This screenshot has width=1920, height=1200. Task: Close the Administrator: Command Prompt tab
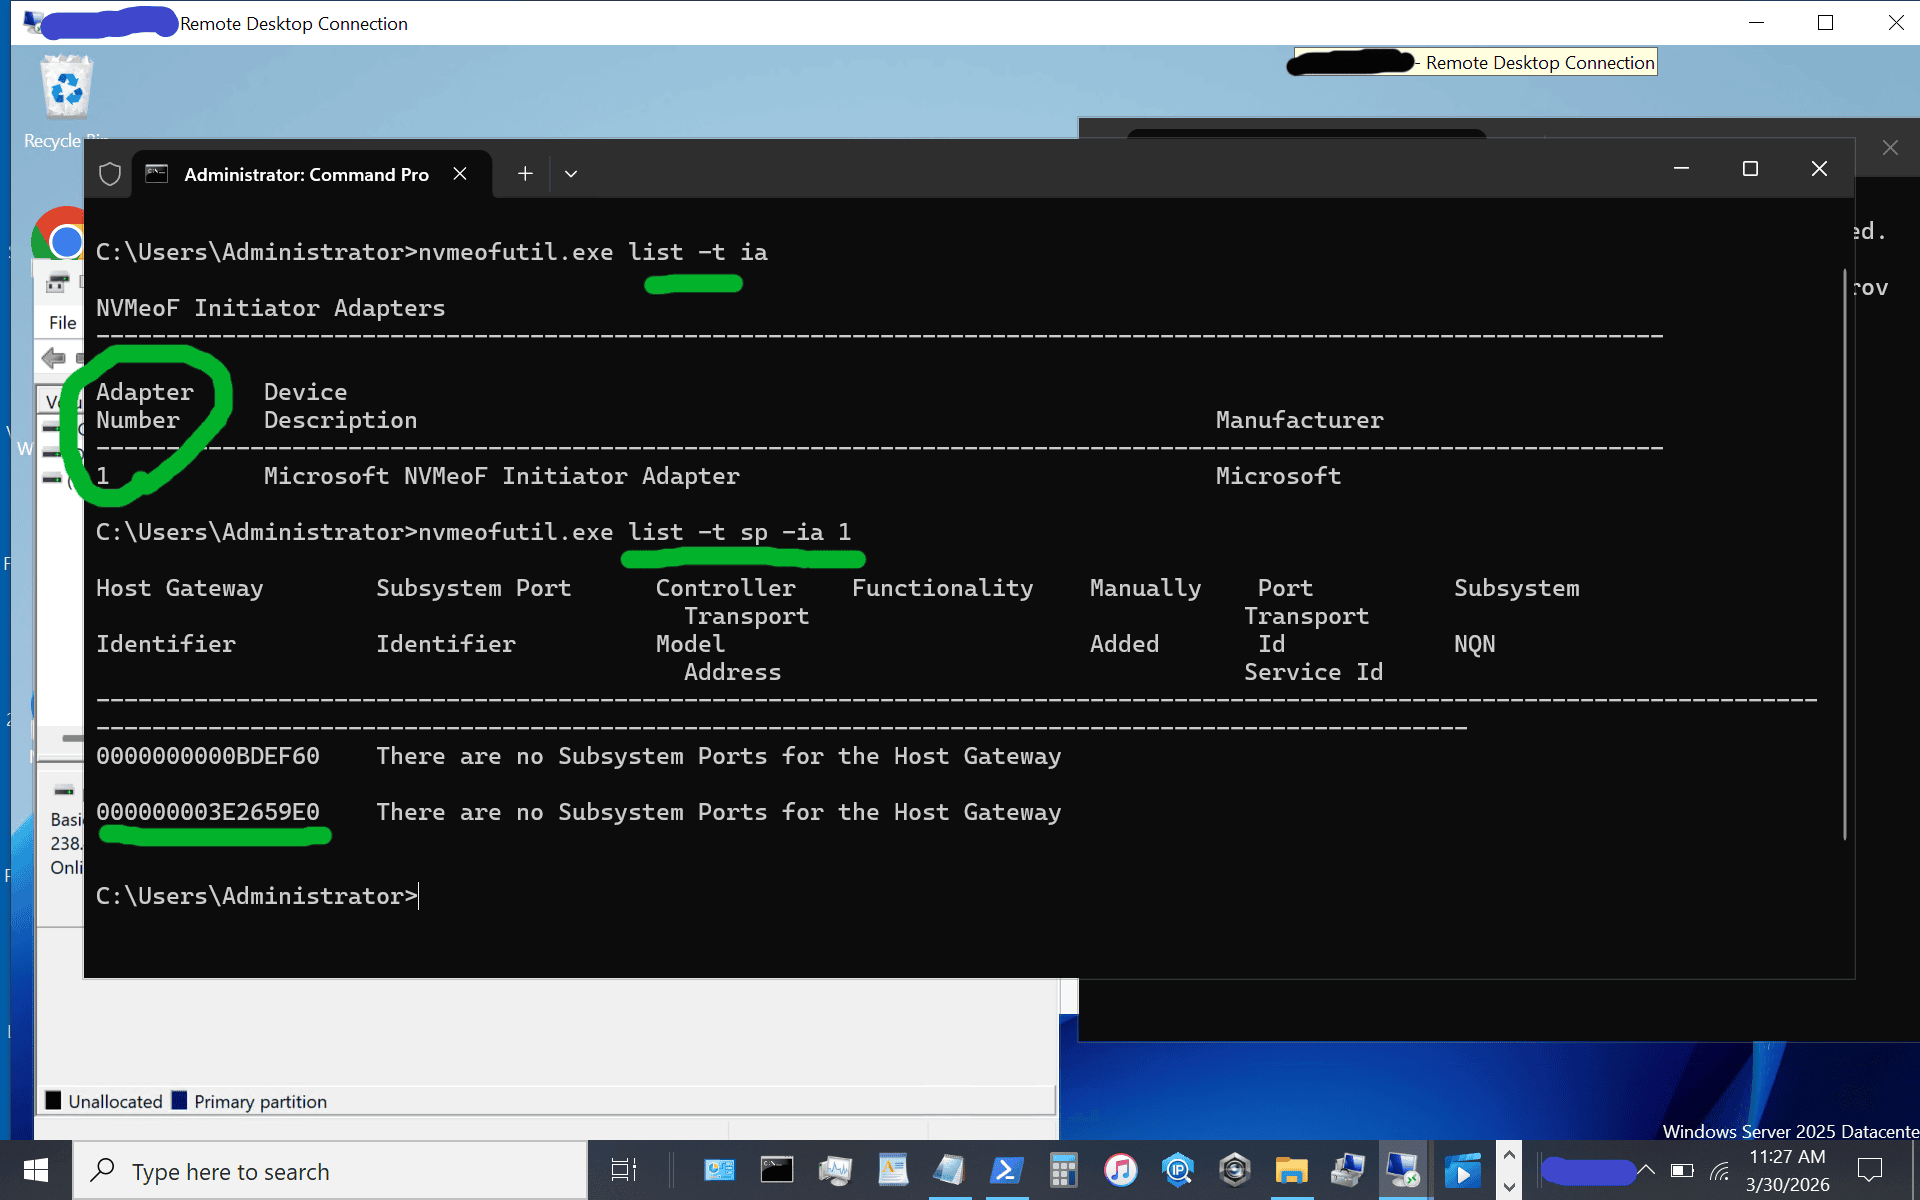pos(460,174)
